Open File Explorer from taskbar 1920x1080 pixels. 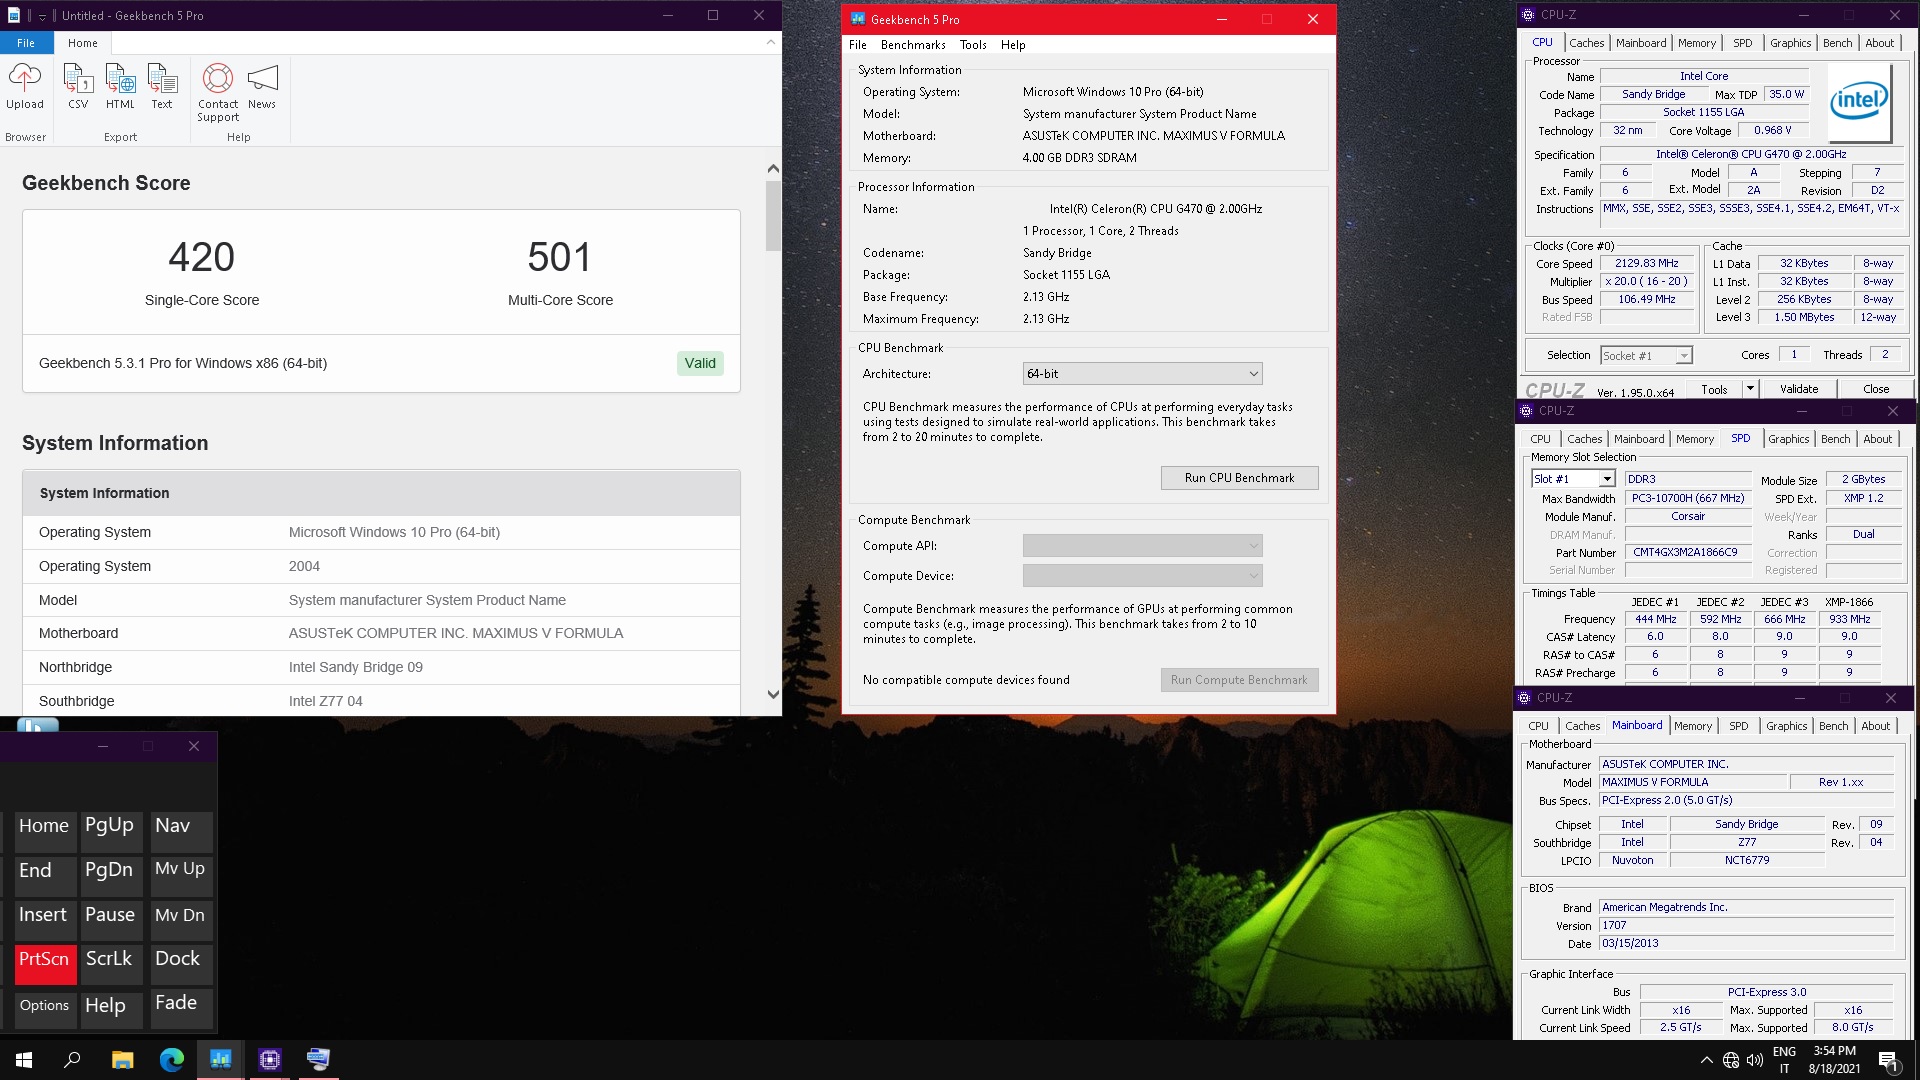[122, 1060]
